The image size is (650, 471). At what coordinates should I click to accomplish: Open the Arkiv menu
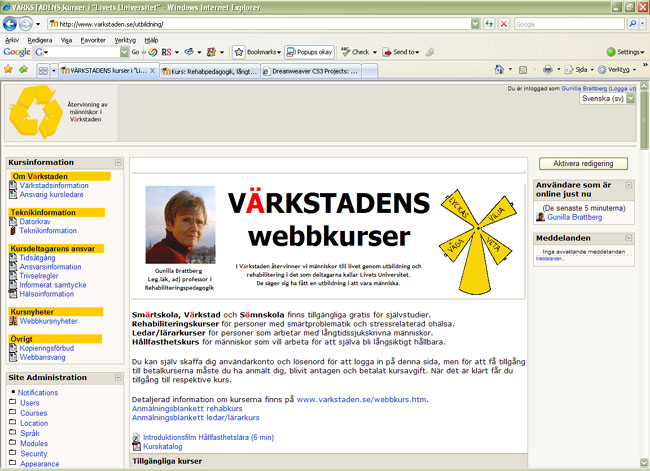[x=12, y=40]
